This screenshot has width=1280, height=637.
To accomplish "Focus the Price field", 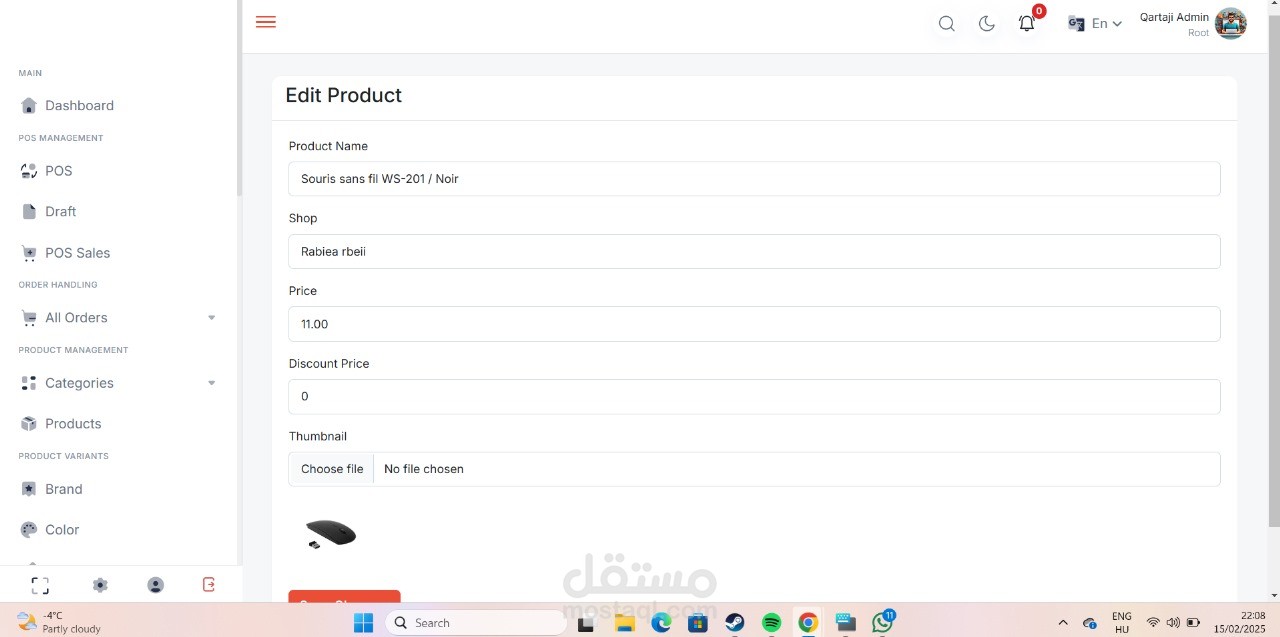I will (754, 324).
